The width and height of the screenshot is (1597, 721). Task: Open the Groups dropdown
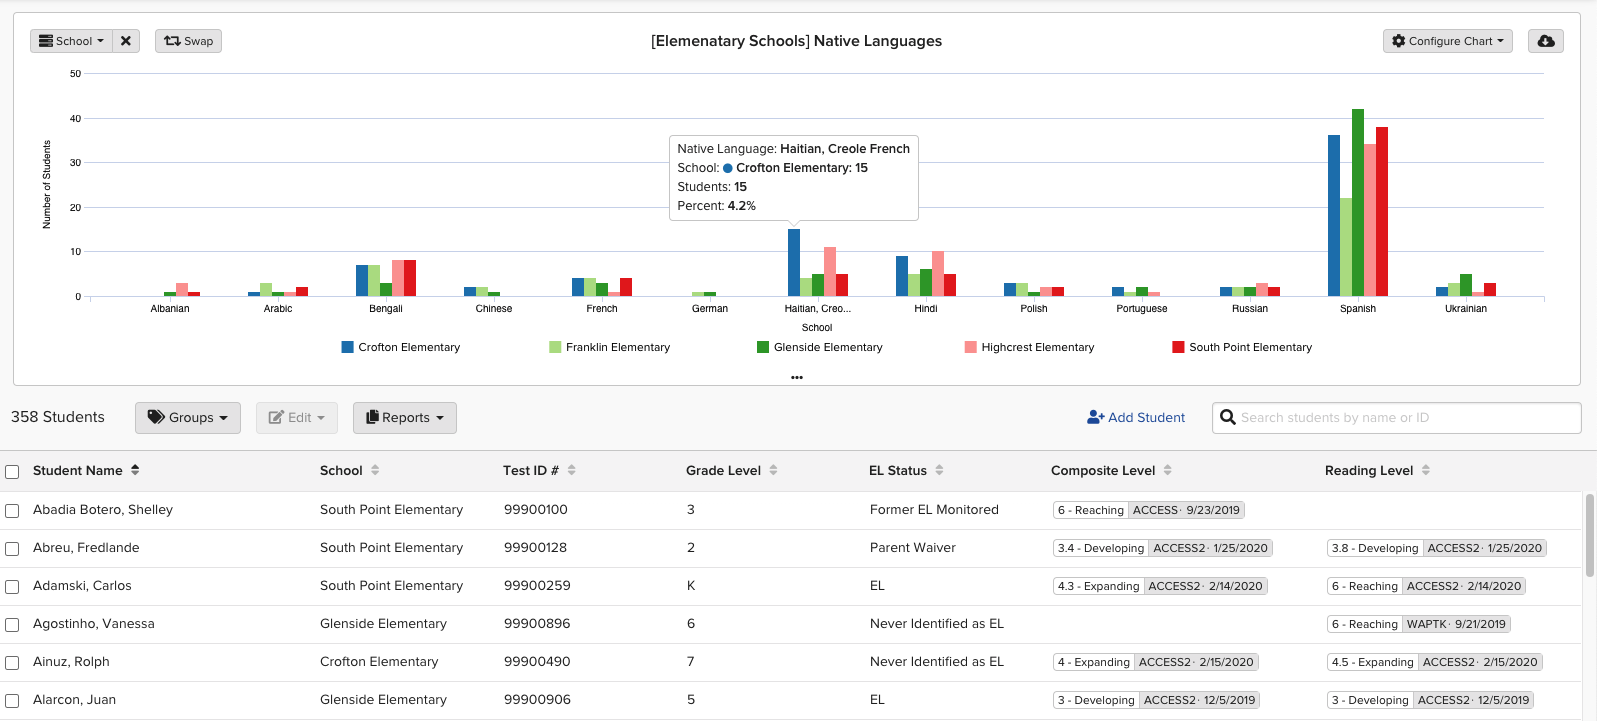point(188,417)
